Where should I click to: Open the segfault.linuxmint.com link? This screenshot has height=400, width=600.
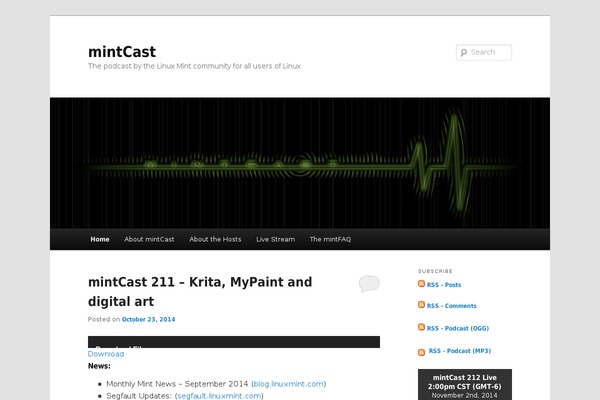pos(219,396)
